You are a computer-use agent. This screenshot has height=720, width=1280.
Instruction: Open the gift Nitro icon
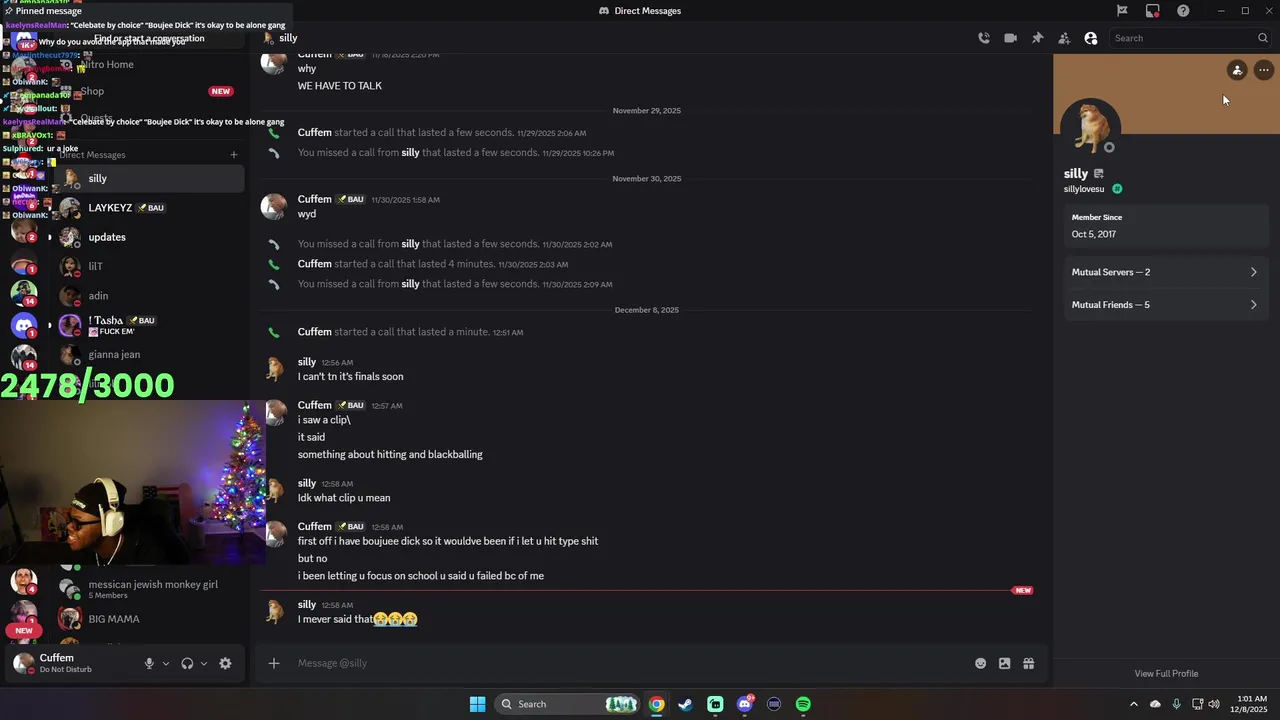click(1028, 663)
